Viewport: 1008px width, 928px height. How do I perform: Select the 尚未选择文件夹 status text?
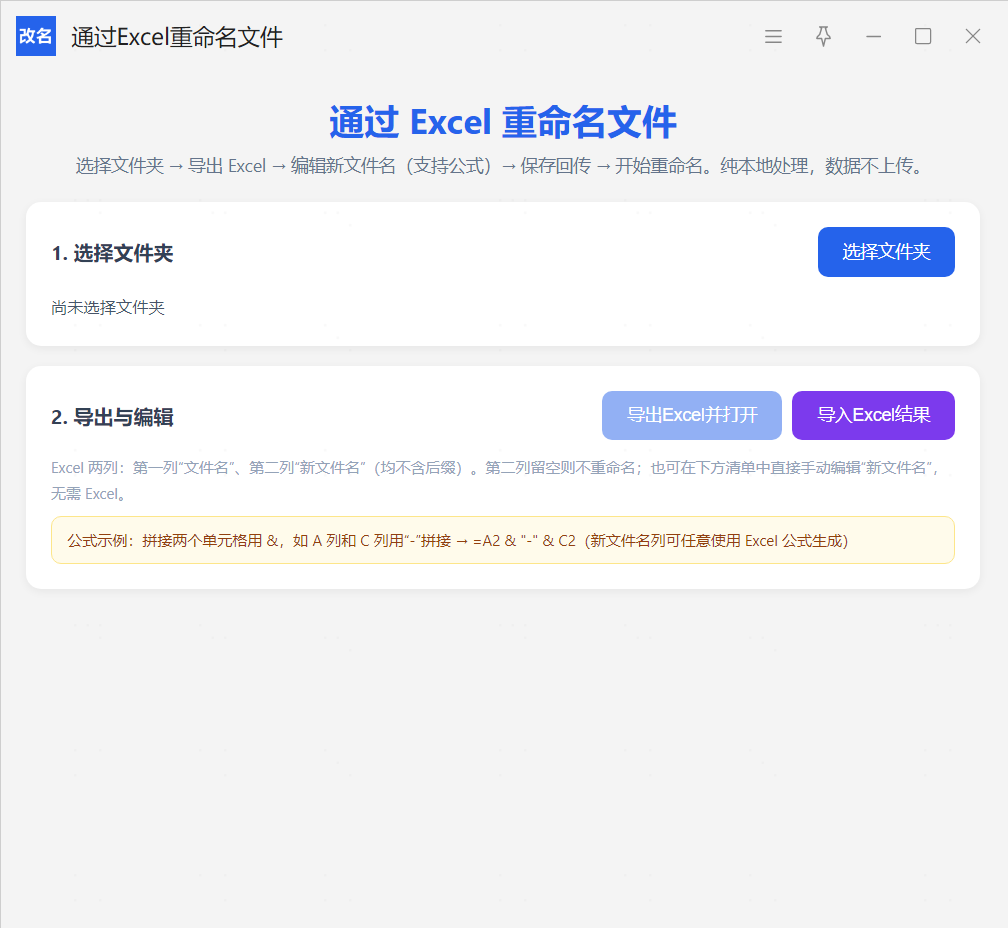(x=108, y=308)
